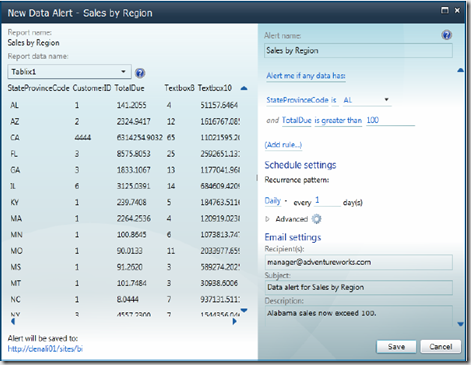
Task: Open the http://denali01/sites/bi link
Action: 45,349
